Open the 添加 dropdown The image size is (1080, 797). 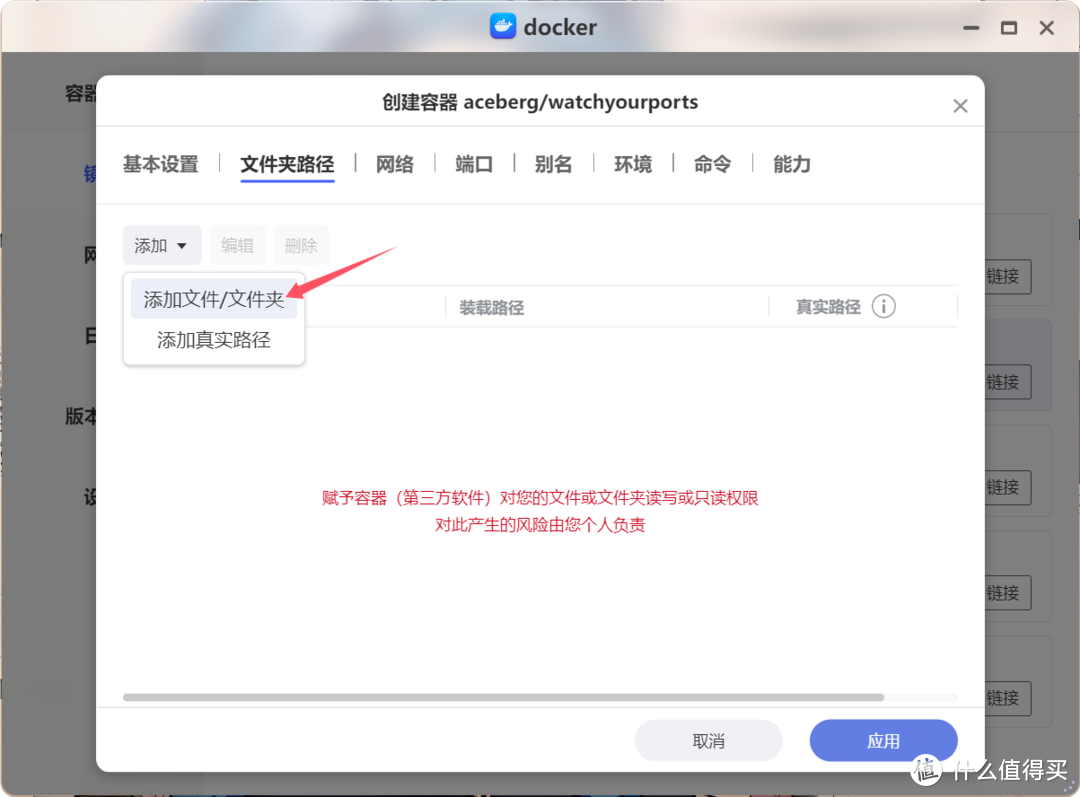[x=161, y=245]
